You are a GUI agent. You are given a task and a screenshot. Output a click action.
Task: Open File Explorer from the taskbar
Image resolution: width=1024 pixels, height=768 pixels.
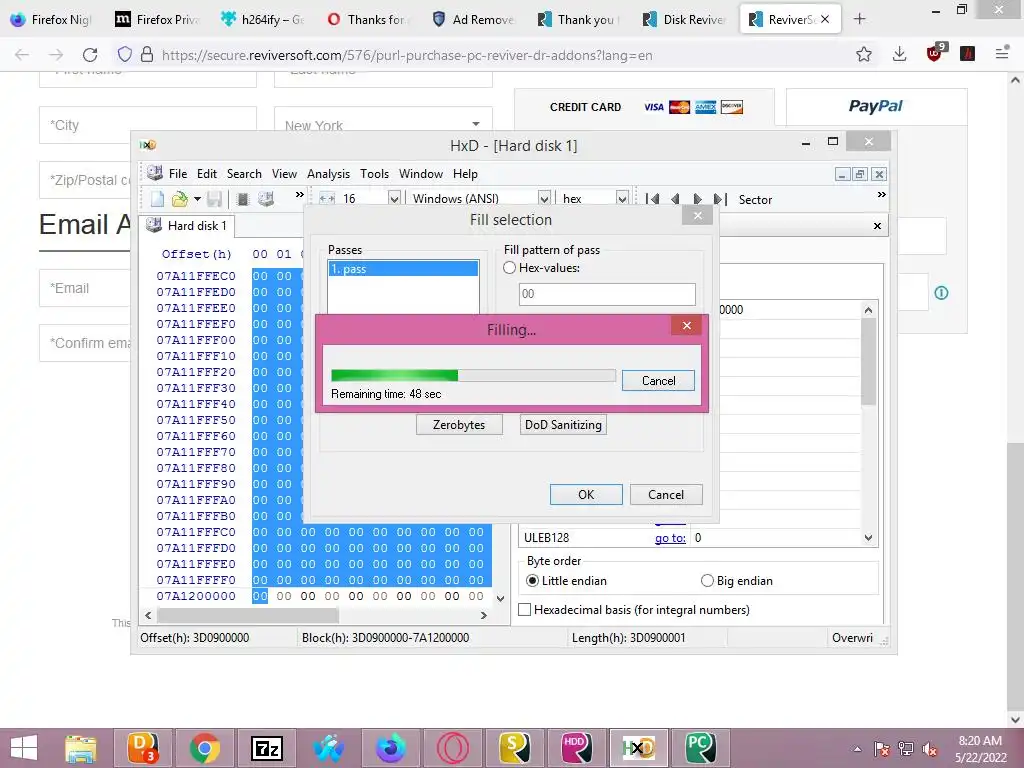tap(80, 748)
